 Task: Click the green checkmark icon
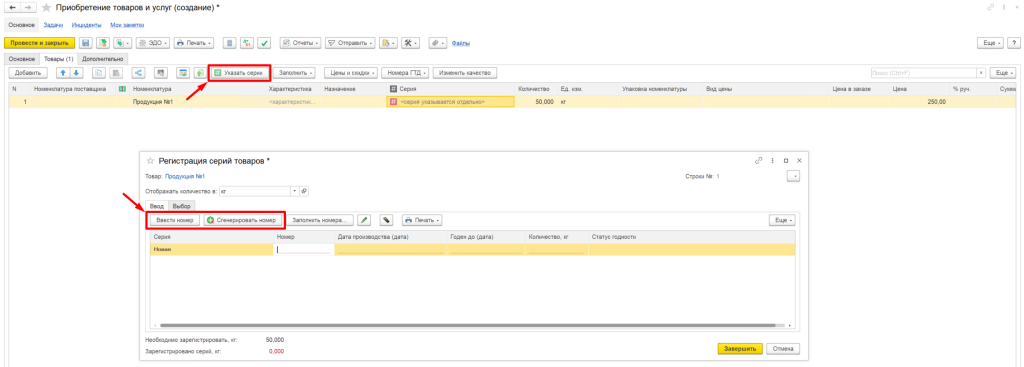pos(264,43)
